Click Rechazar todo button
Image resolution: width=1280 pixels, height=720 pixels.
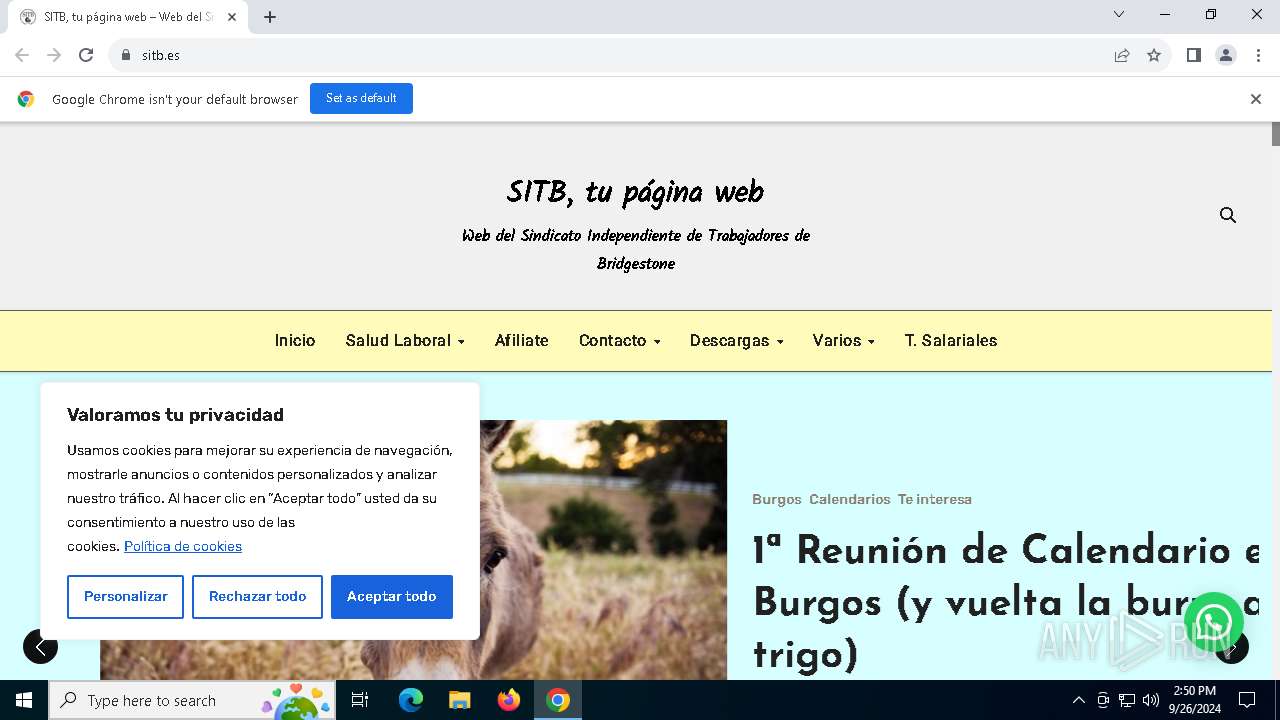(x=257, y=596)
